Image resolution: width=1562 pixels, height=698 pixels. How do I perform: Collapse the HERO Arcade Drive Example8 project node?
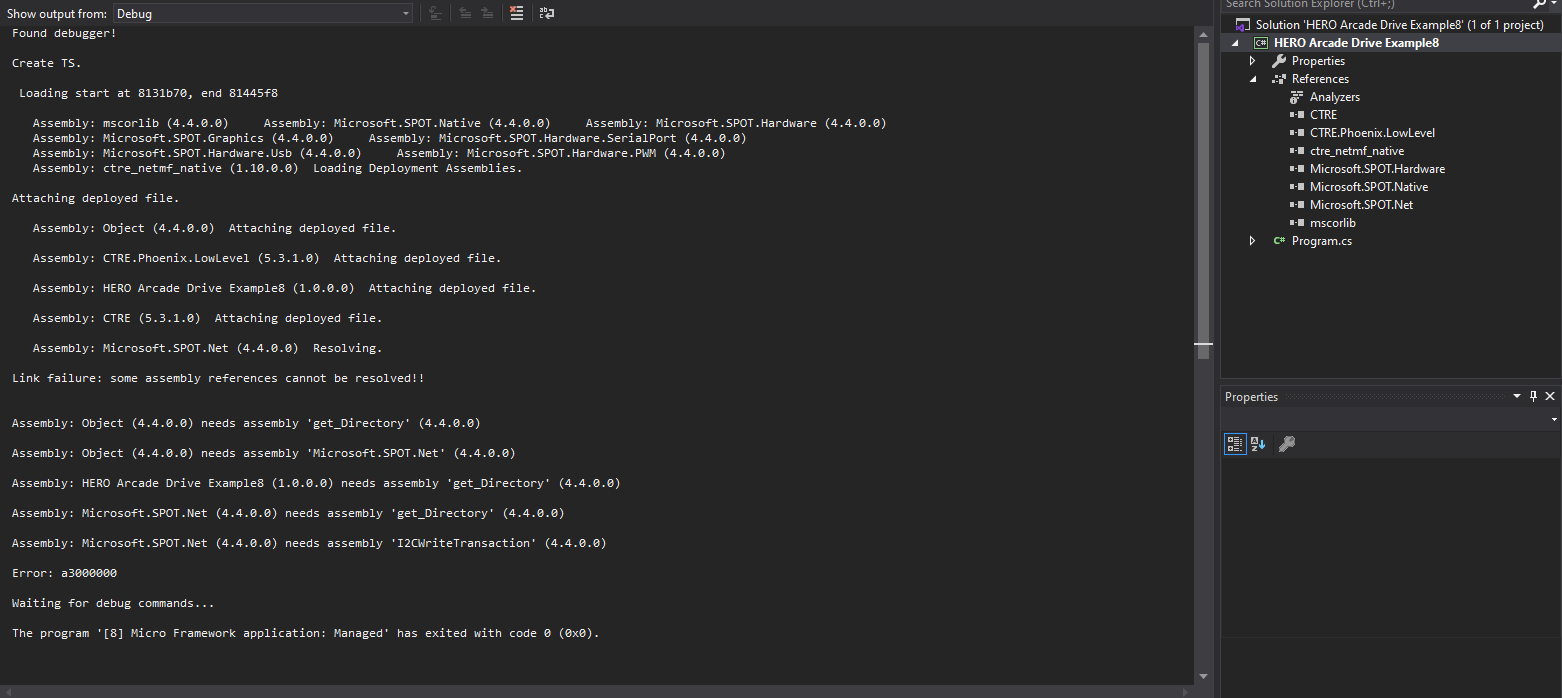click(1235, 43)
